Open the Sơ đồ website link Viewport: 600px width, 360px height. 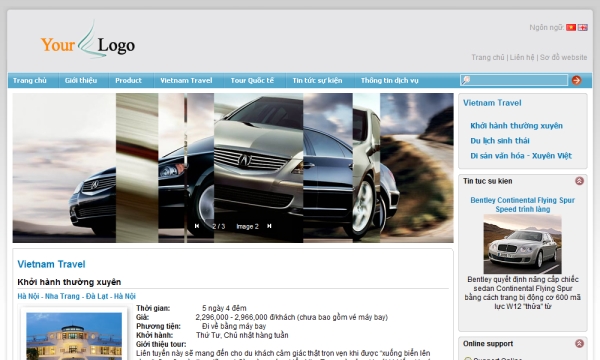tap(563, 57)
